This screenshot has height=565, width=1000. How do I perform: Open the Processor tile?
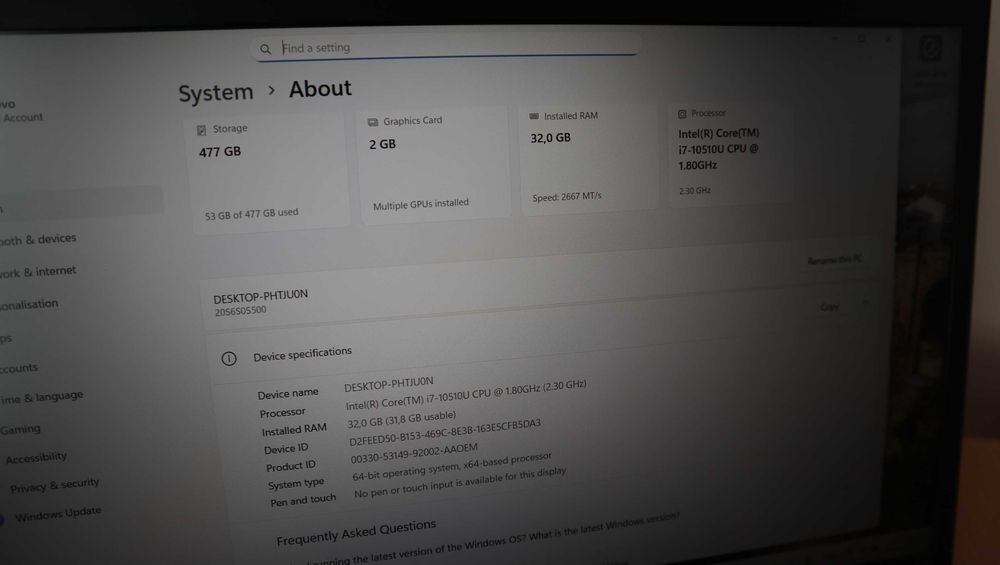point(730,156)
